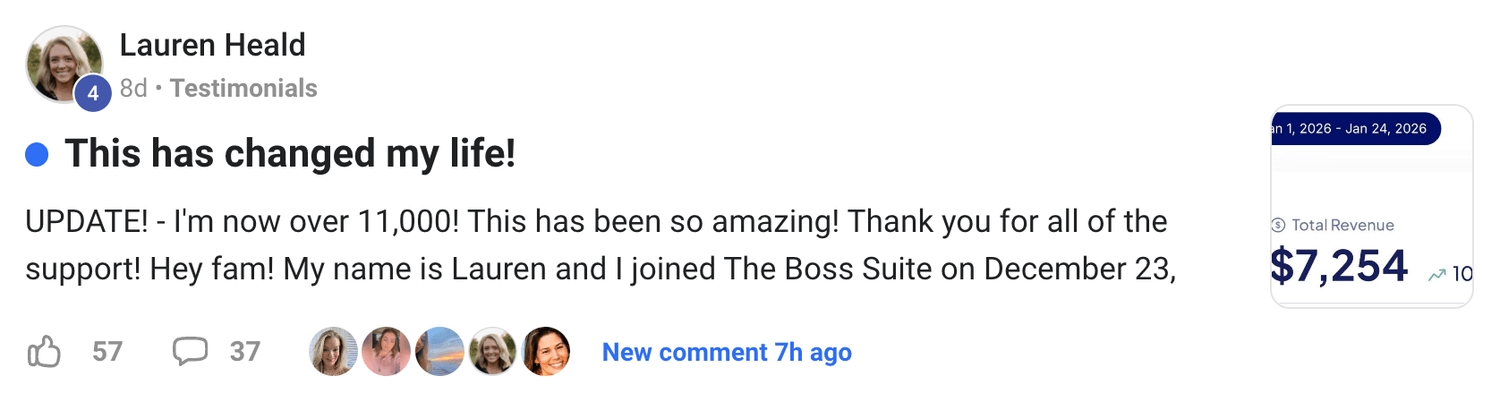Click the level 4 badge

click(92, 93)
